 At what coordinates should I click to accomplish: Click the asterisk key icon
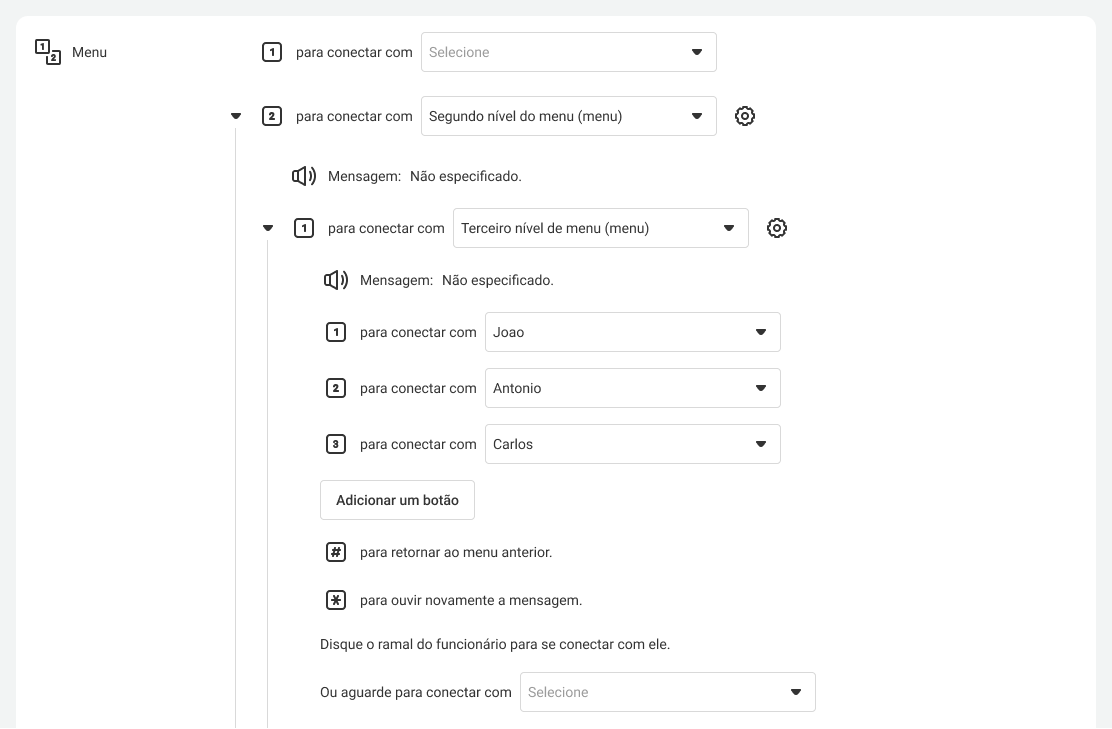(336, 600)
